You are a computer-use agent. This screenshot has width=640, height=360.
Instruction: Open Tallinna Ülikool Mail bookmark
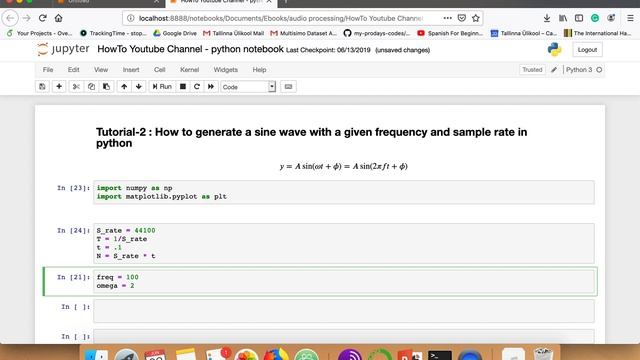[233, 33]
